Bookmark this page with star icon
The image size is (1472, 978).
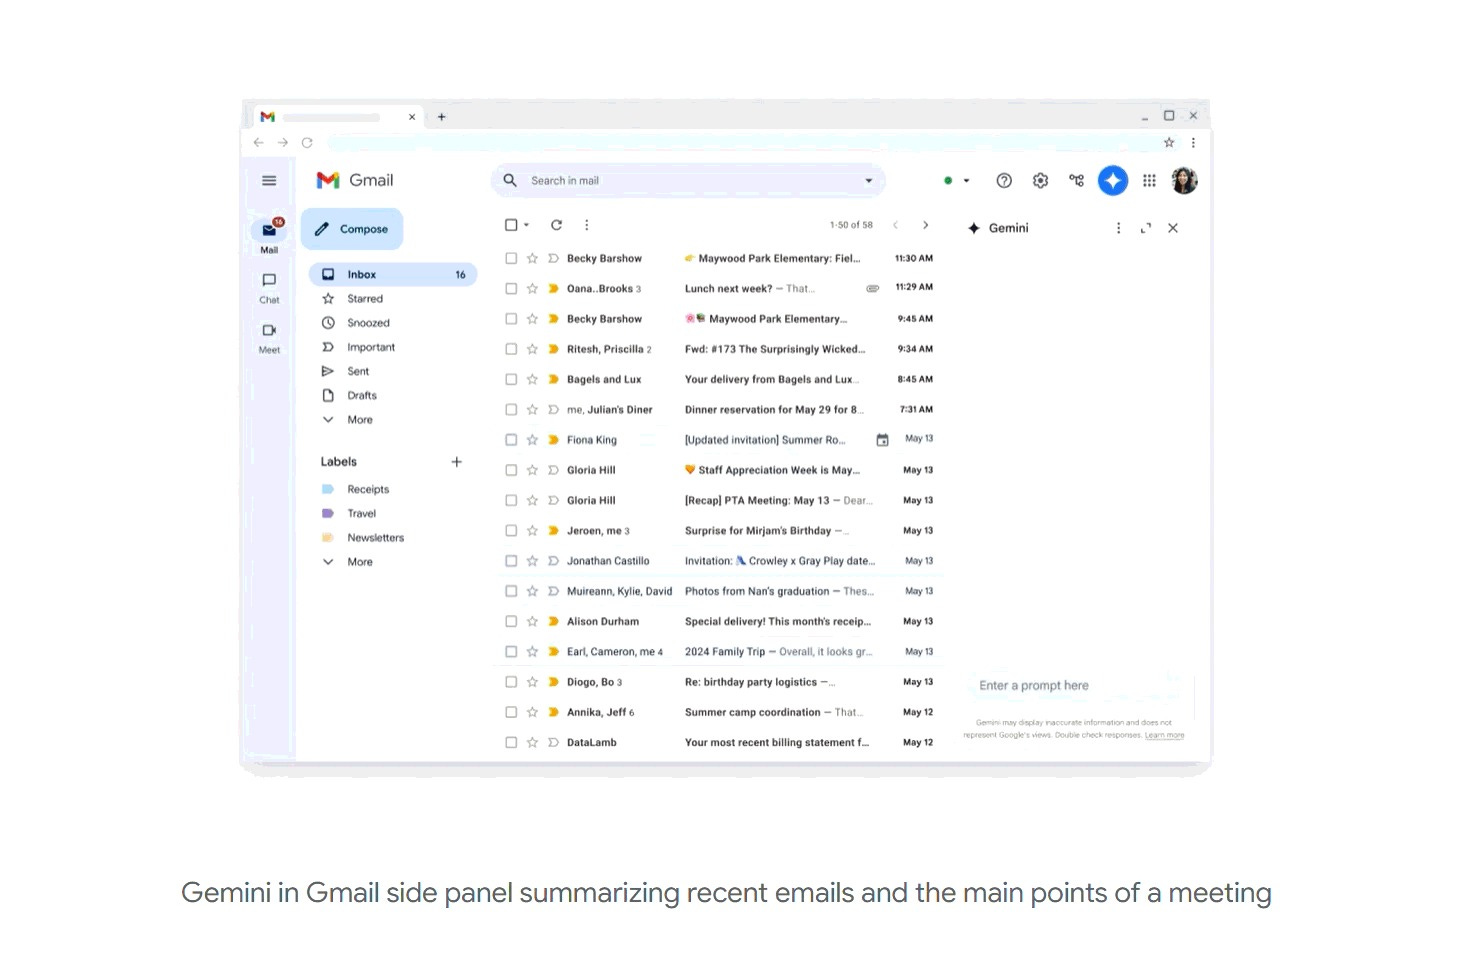1169,143
